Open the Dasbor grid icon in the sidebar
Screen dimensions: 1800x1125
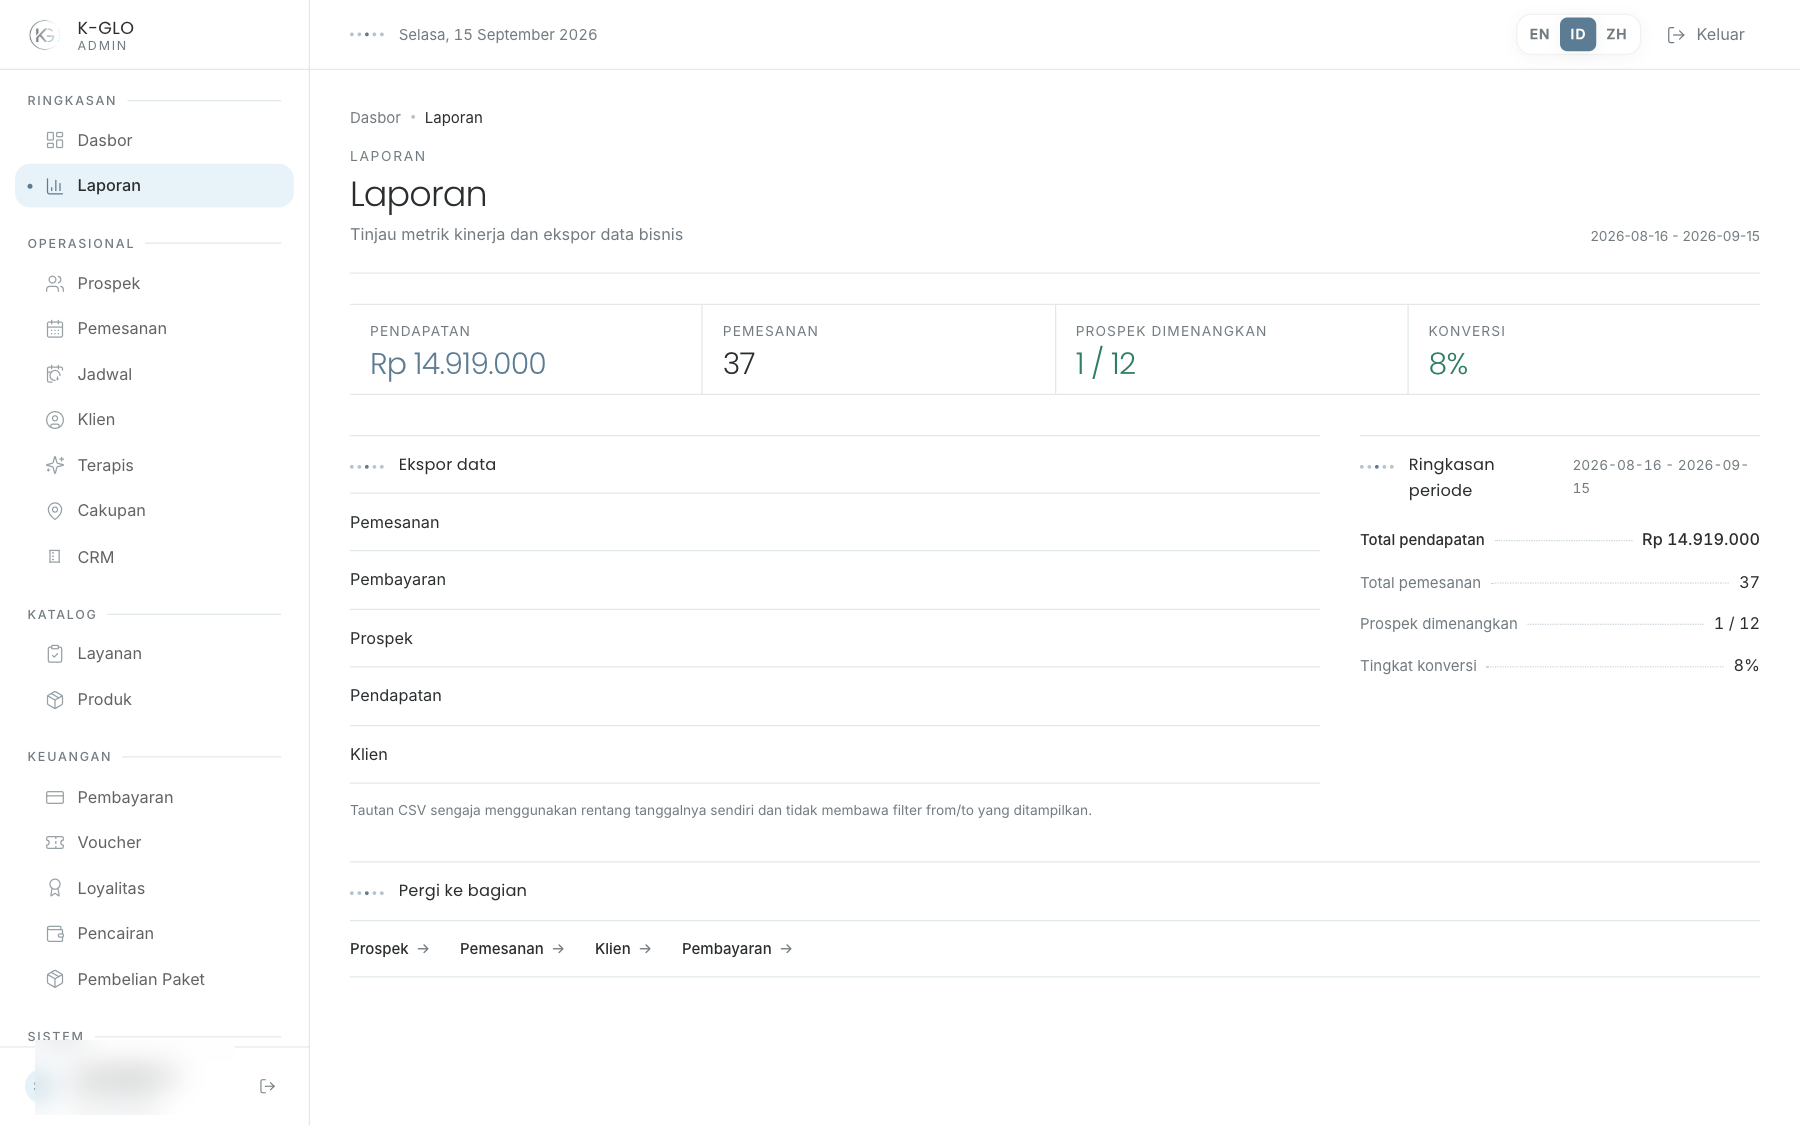pos(55,140)
